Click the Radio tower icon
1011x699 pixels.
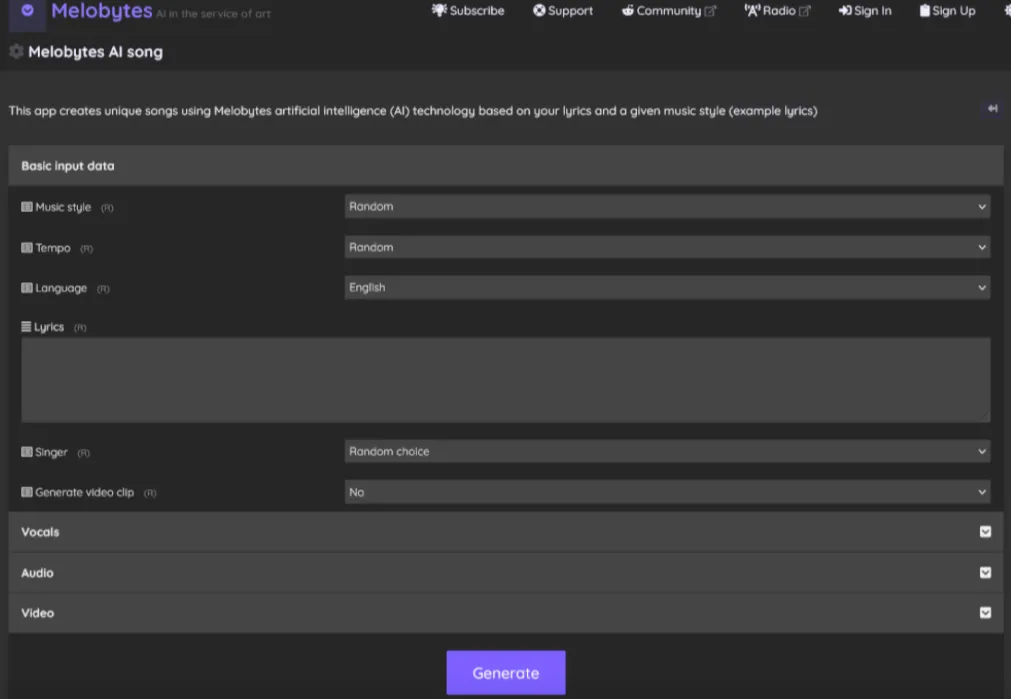click(x=752, y=10)
